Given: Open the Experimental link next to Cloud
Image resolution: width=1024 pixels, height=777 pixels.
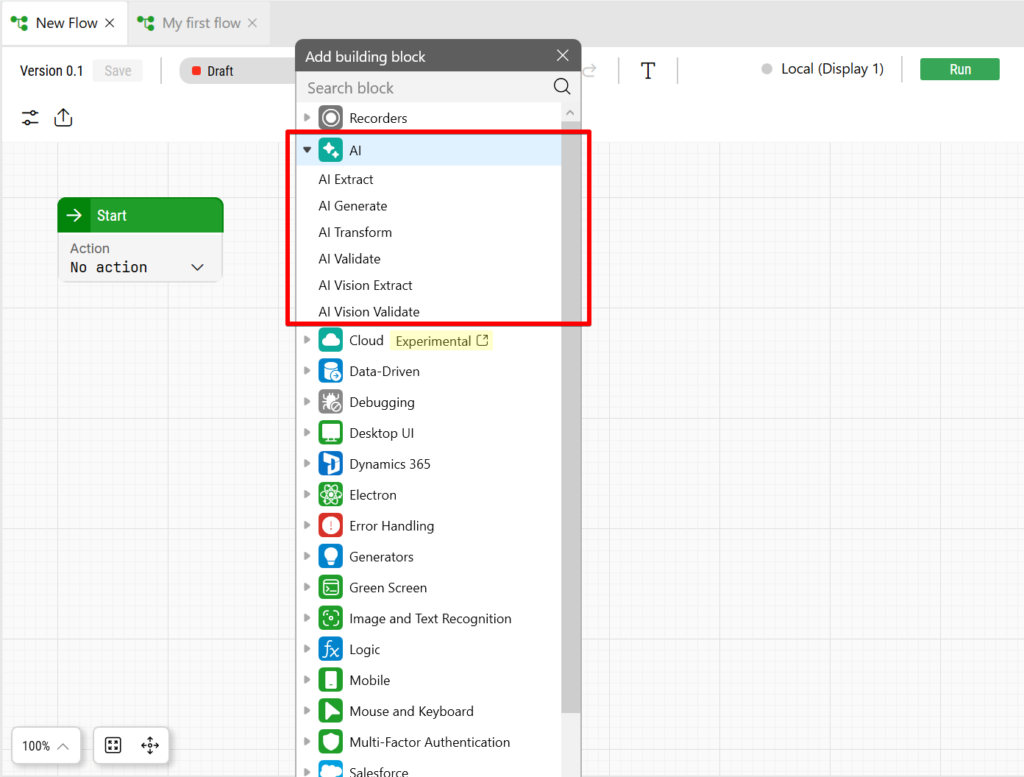Looking at the screenshot, I should (x=441, y=341).
